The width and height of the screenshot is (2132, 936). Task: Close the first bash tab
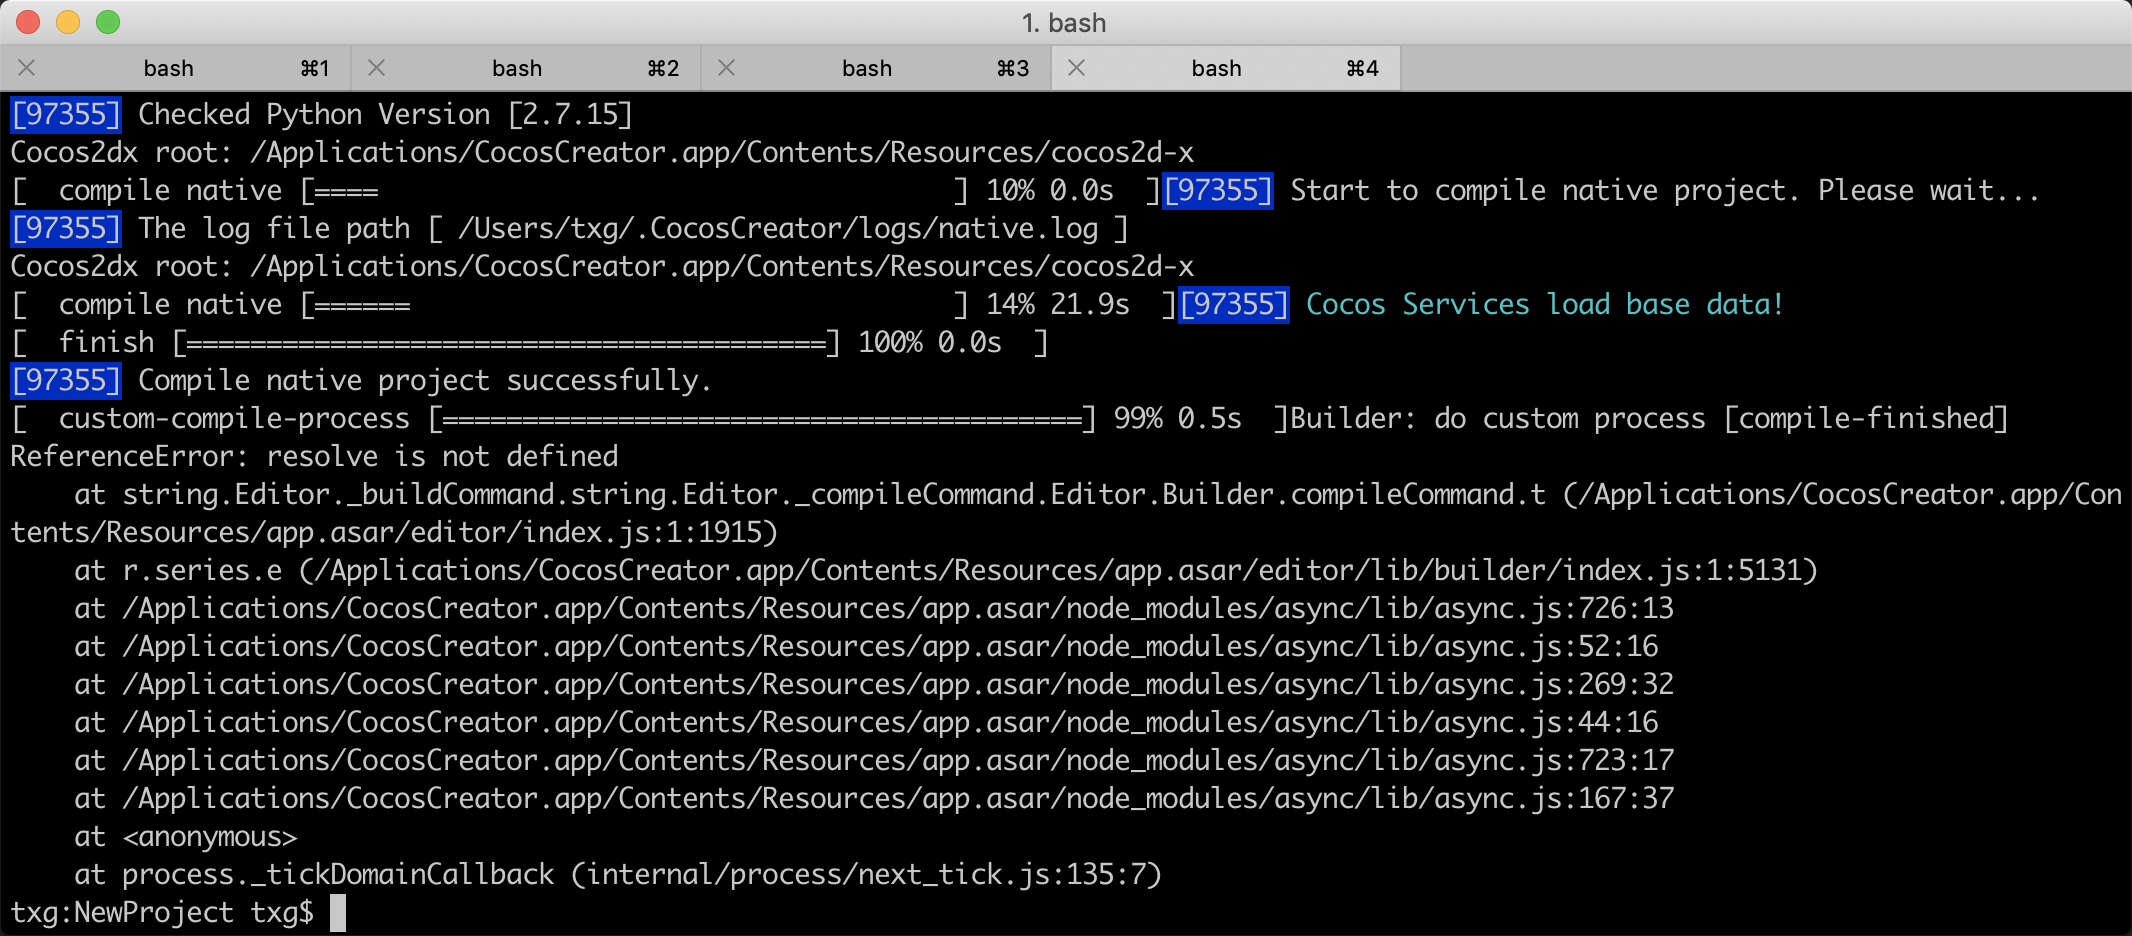(27, 68)
